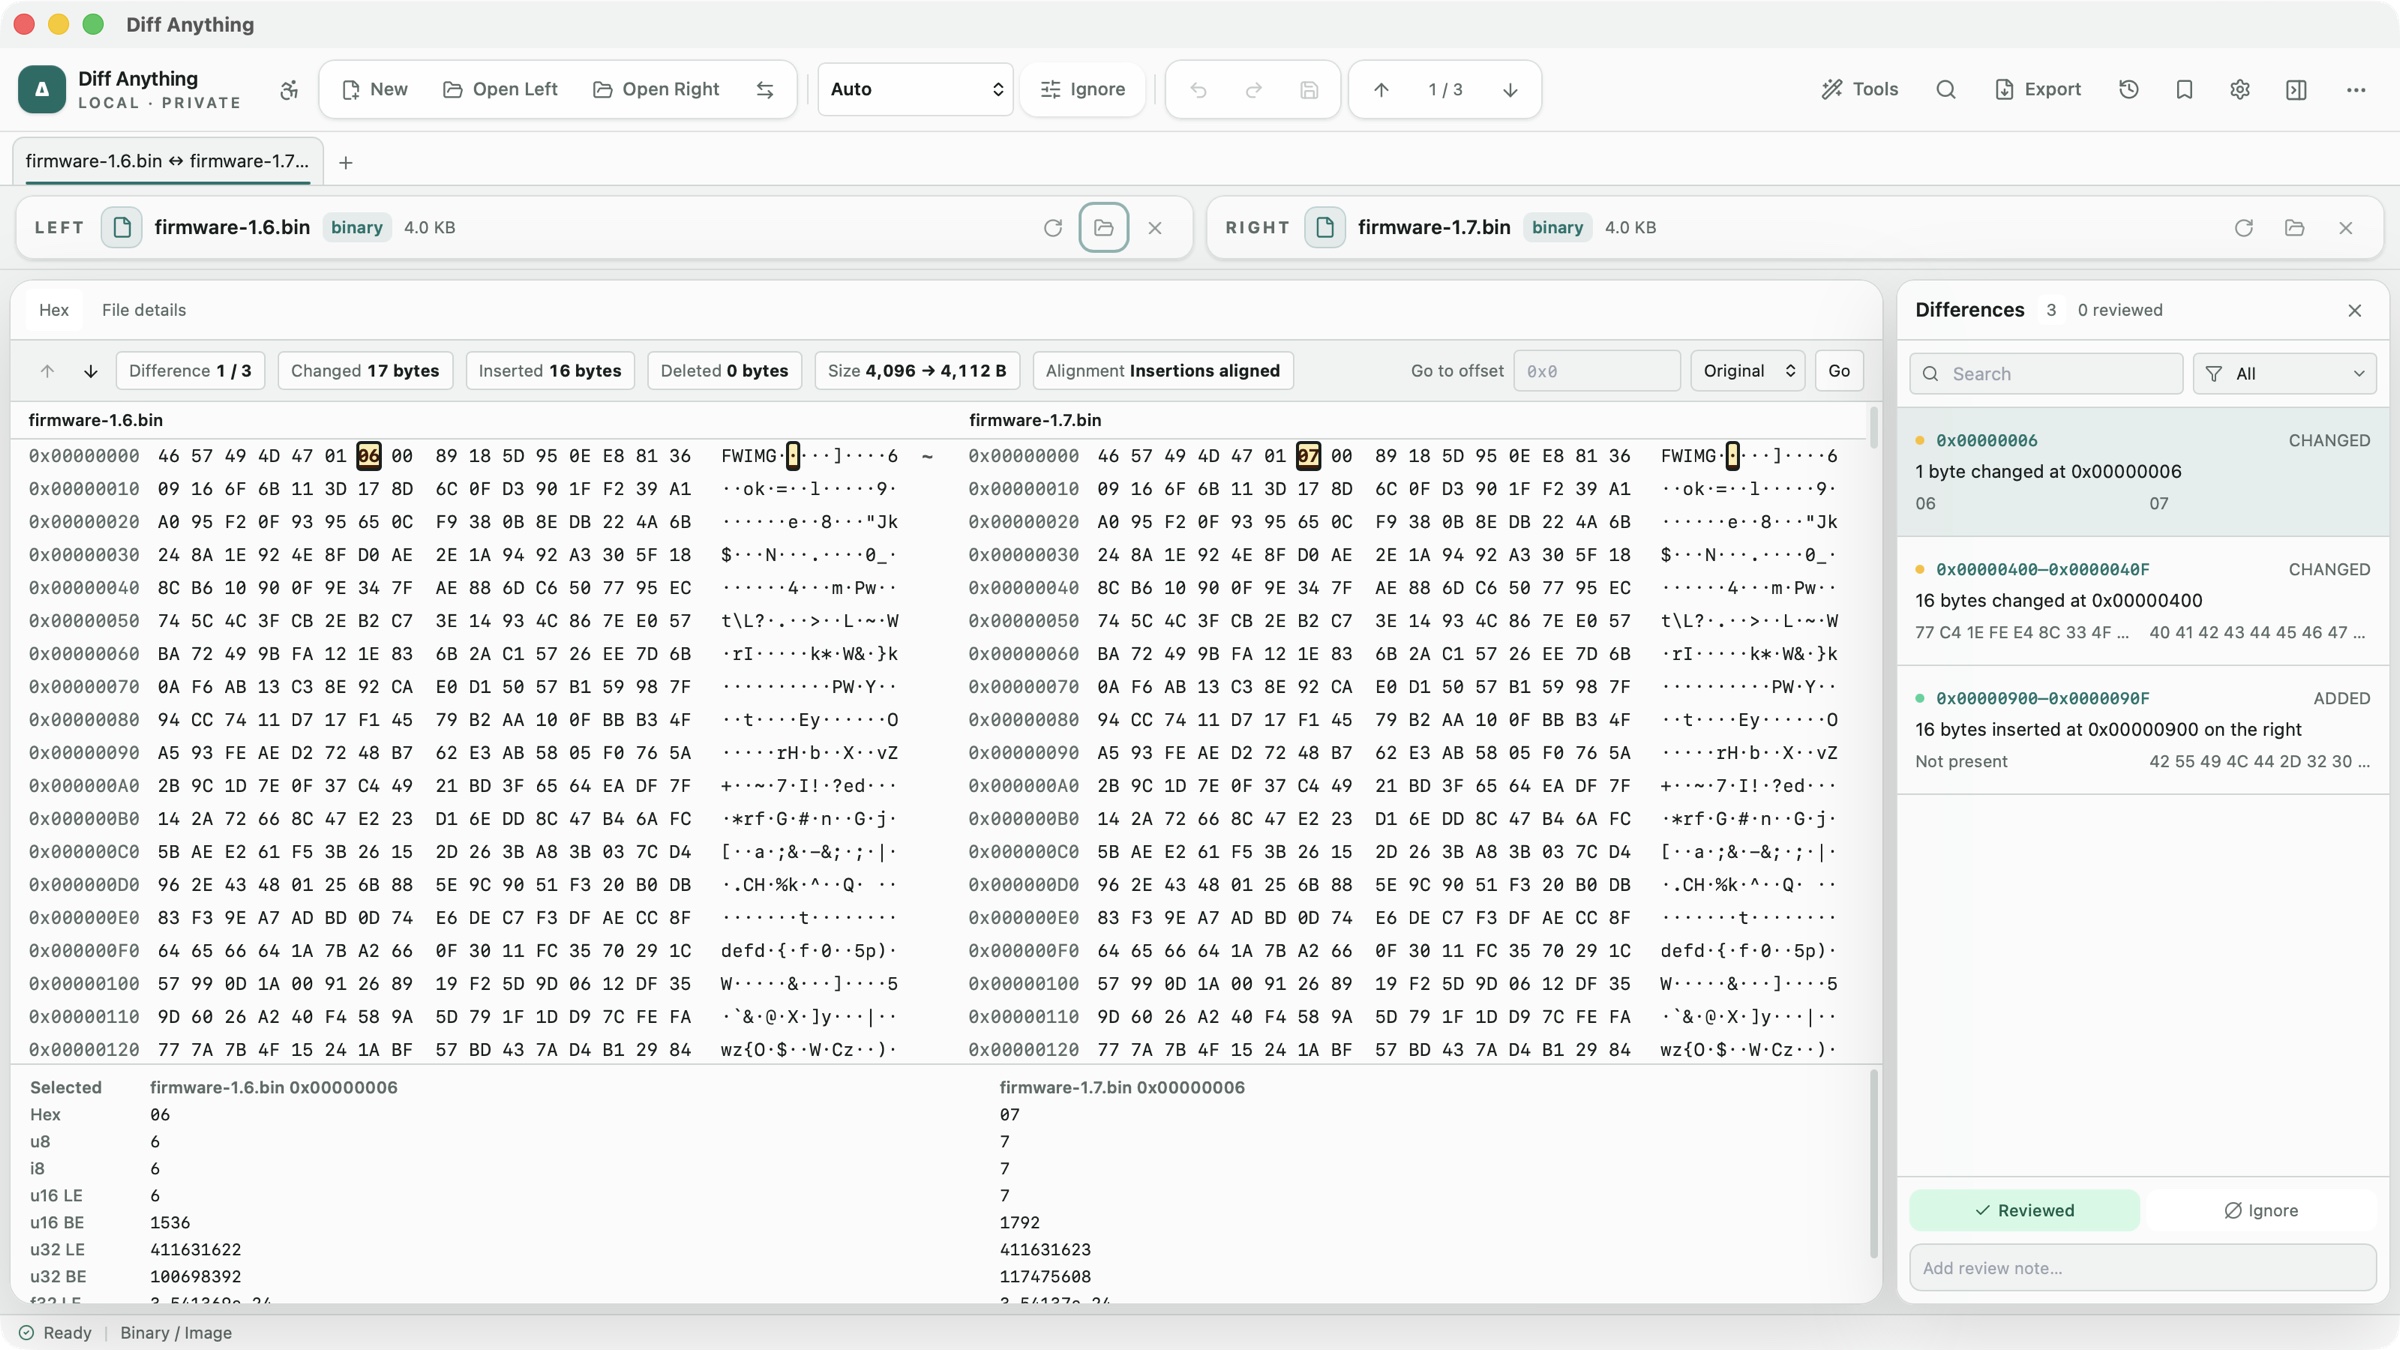Open the history clock icon
Screen dimensions: 2400x1350
click(x=2129, y=90)
